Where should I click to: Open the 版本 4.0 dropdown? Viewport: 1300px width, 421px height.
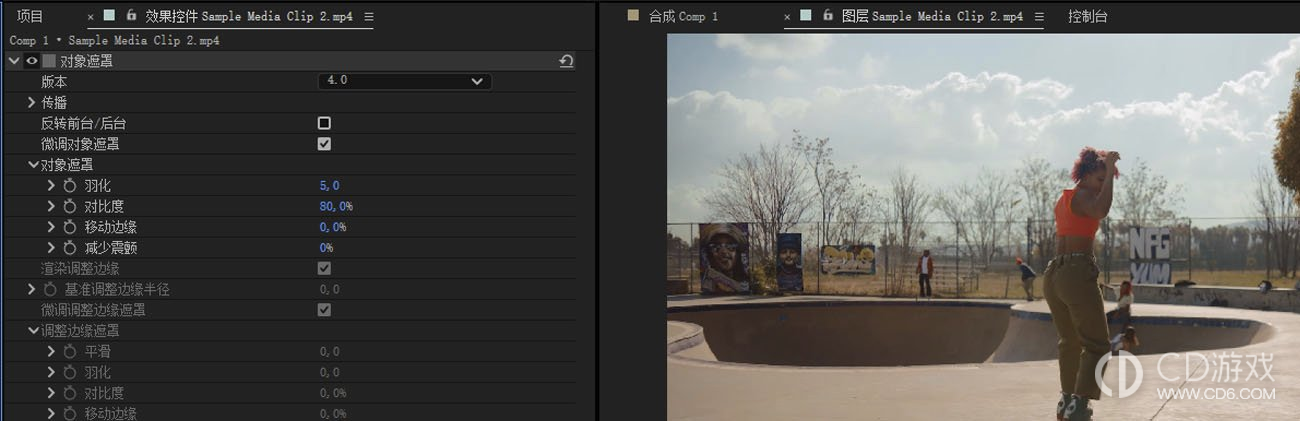405,81
